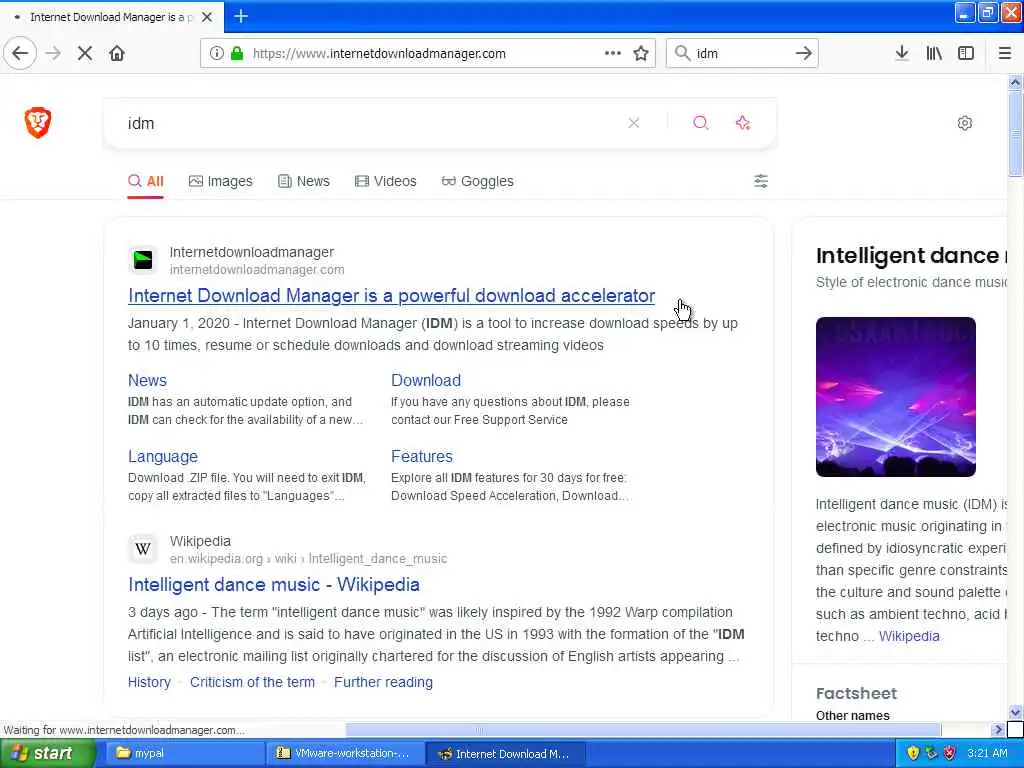The height and width of the screenshot is (768, 1024).
Task: Switch to VMware-workstation taskbar item
Action: pyautogui.click(x=346, y=753)
